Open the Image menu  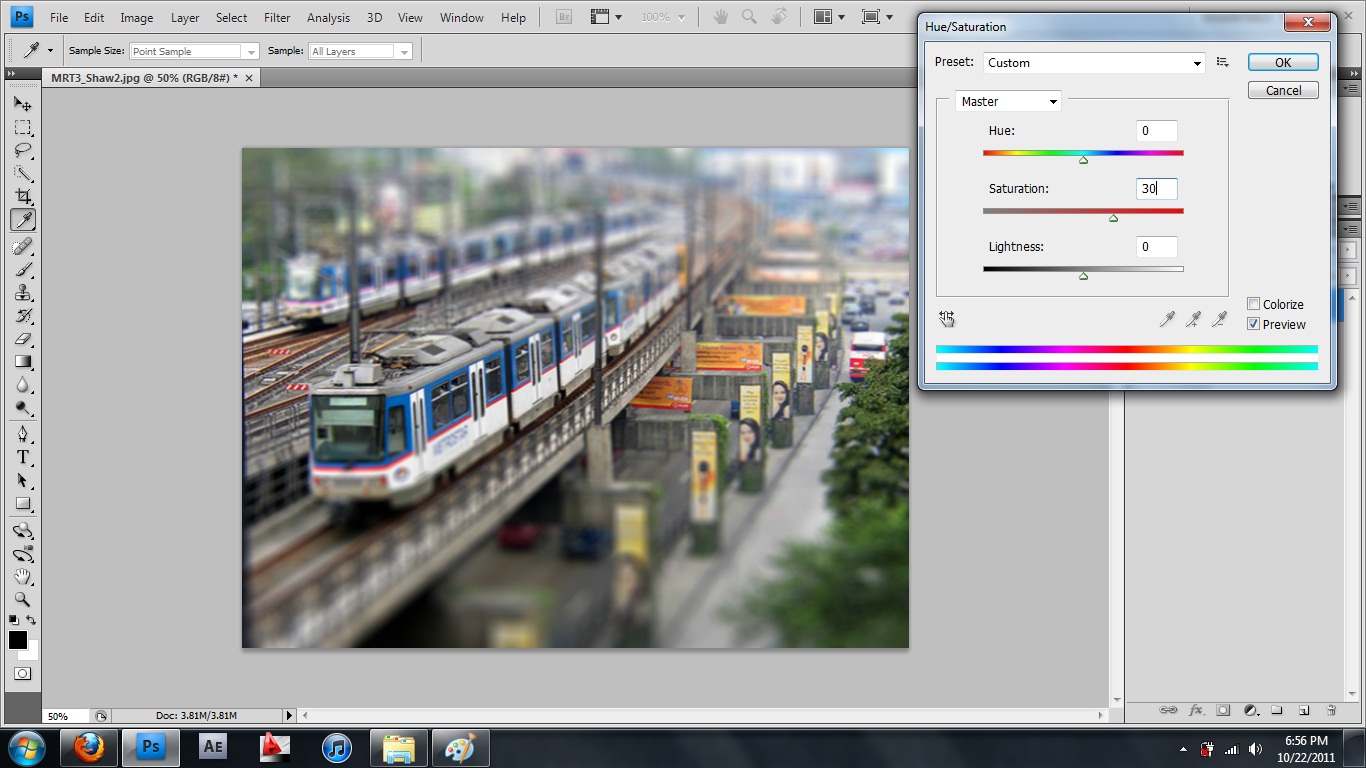point(137,17)
